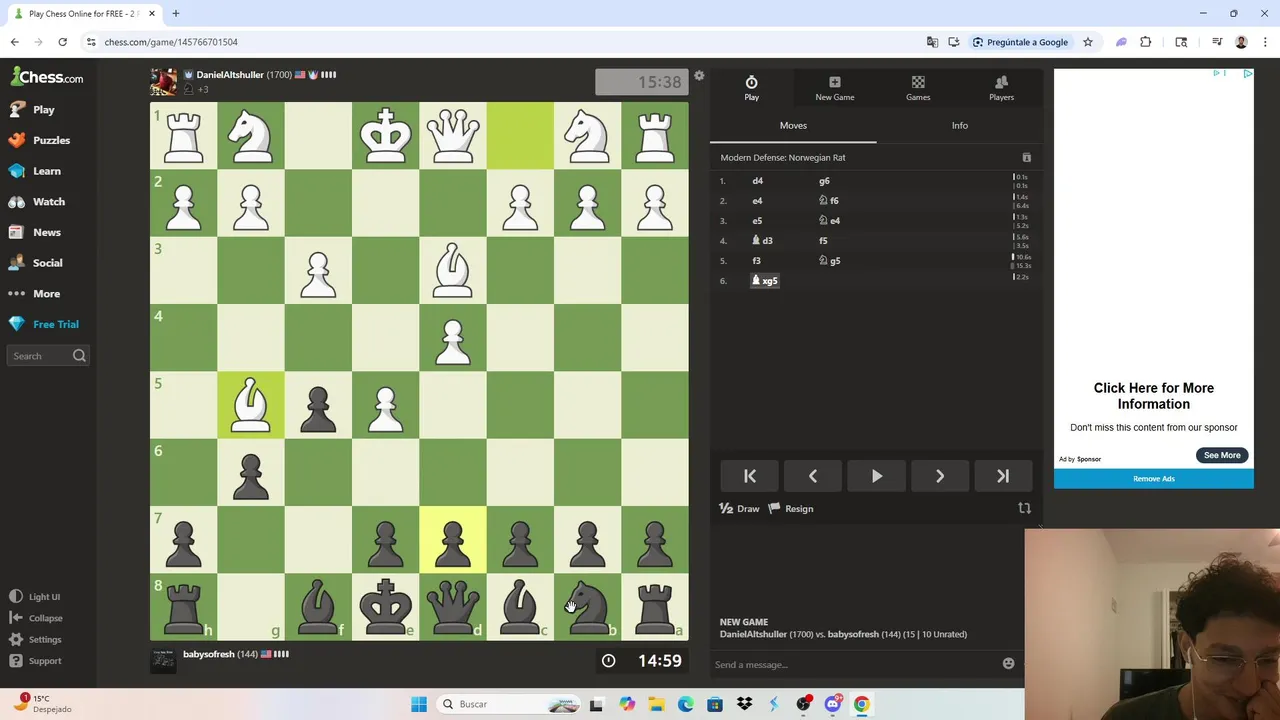Open a new browser tab
This screenshot has height=720, width=1280.
[x=175, y=14]
